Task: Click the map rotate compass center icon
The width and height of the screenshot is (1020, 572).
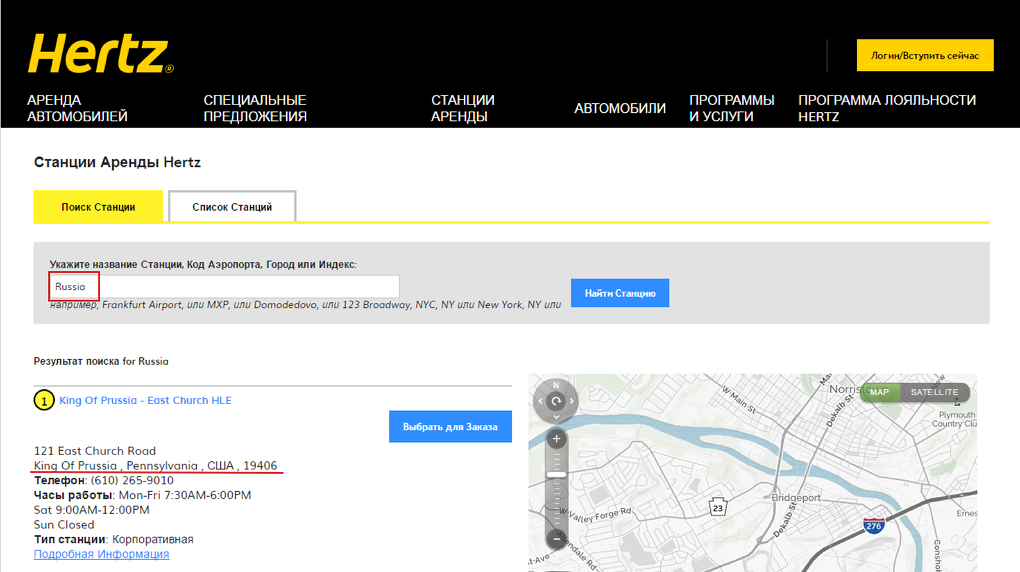Action: 556,401
